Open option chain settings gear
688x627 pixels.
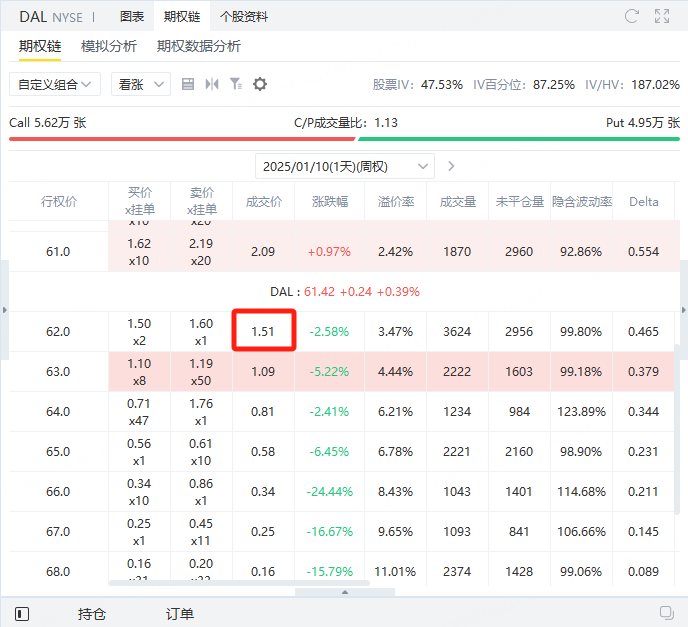260,84
